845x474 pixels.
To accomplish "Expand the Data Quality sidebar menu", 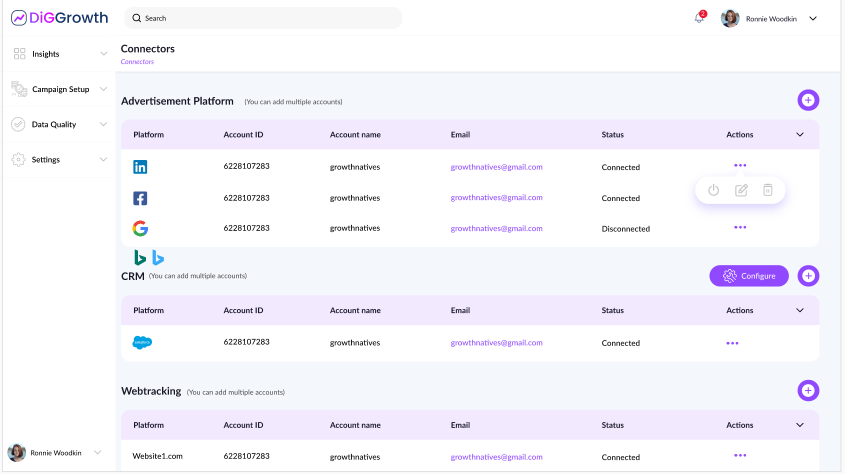I will [x=60, y=125].
